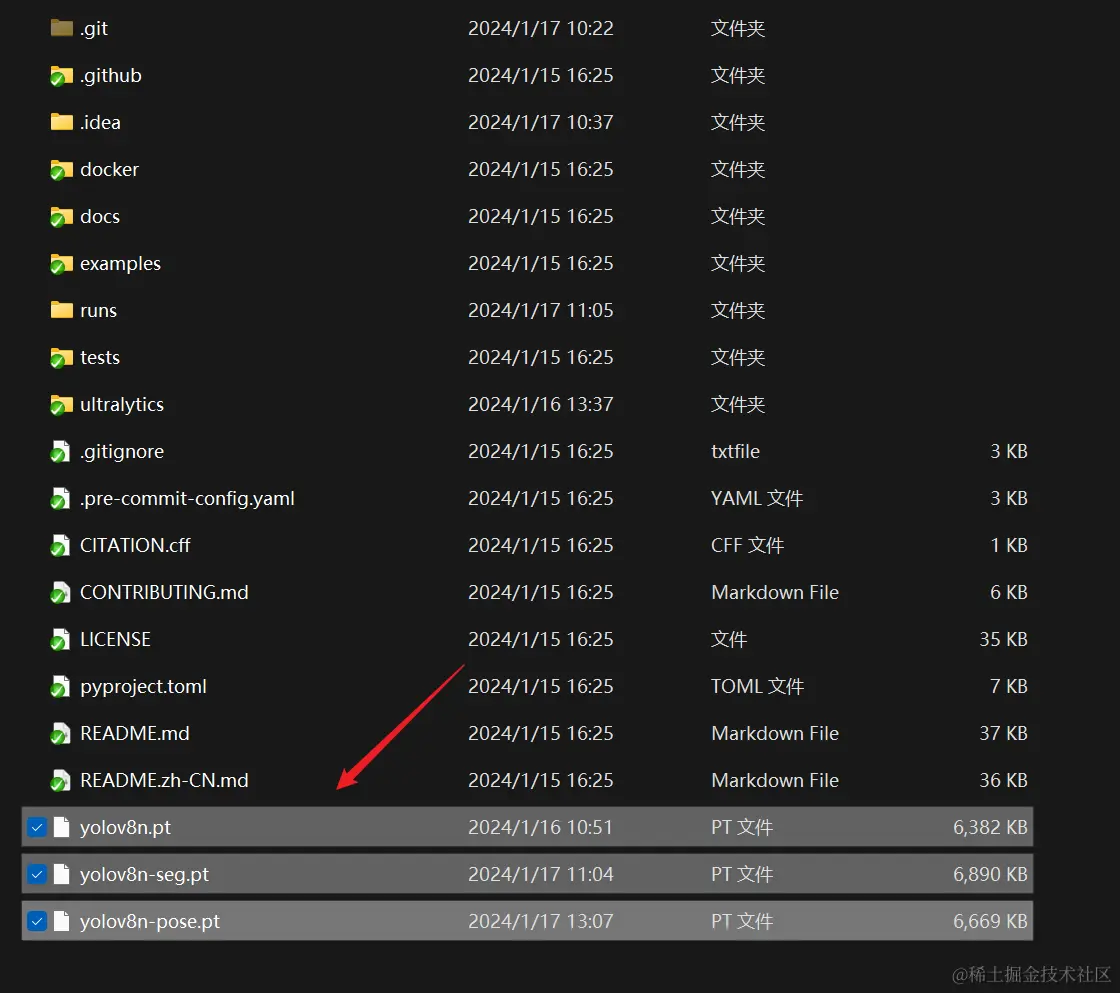The width and height of the screenshot is (1120, 993).
Task: Click the yolov8n.pt file icon
Action: [x=62, y=827]
